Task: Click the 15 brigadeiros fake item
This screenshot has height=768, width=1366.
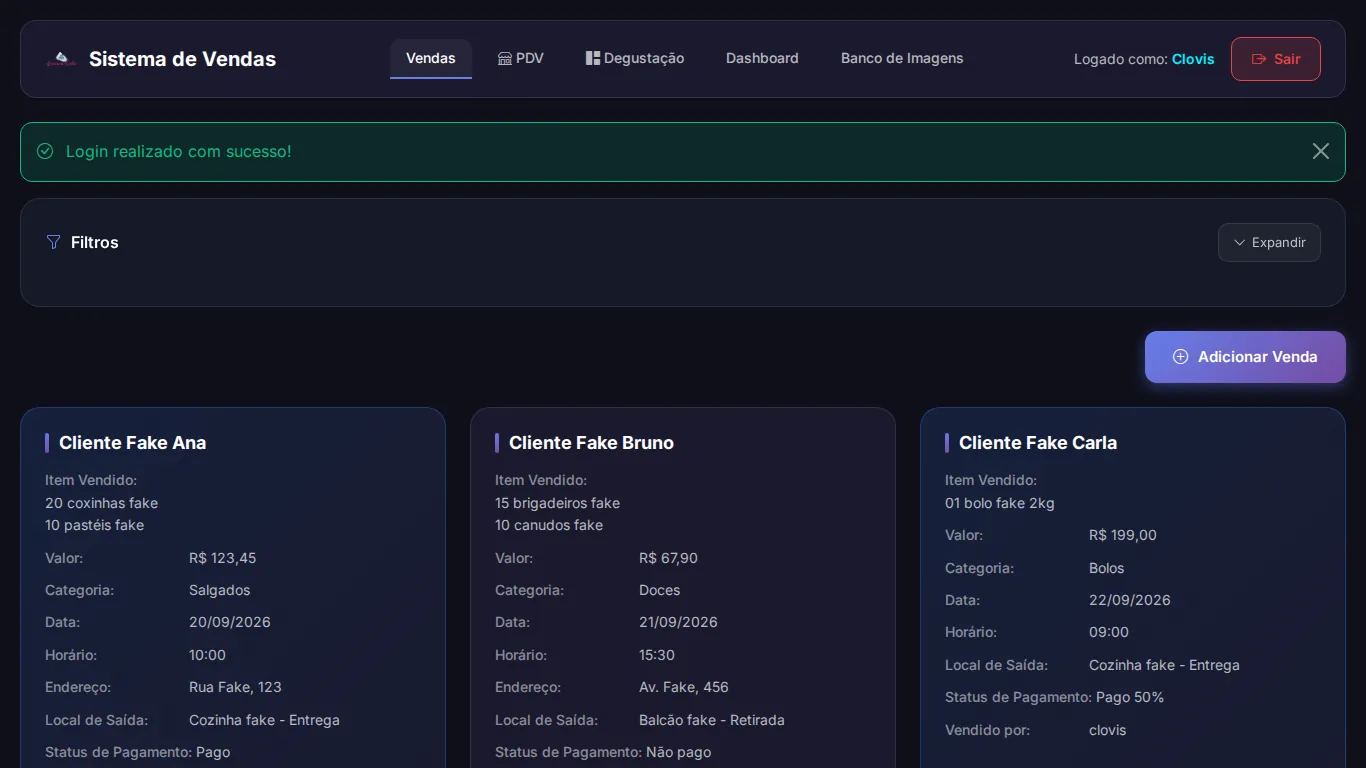Action: [x=557, y=503]
